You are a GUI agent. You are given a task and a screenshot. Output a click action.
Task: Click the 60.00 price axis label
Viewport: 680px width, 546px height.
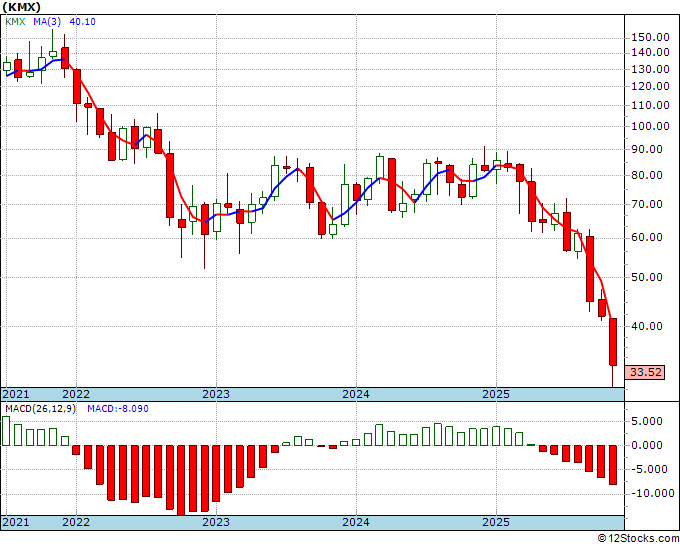click(x=647, y=237)
